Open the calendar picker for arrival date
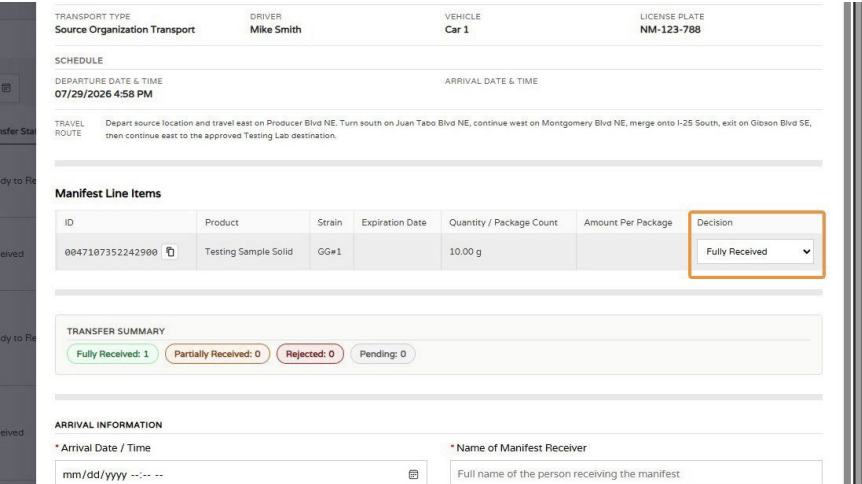The width and height of the screenshot is (862, 484). click(413, 474)
